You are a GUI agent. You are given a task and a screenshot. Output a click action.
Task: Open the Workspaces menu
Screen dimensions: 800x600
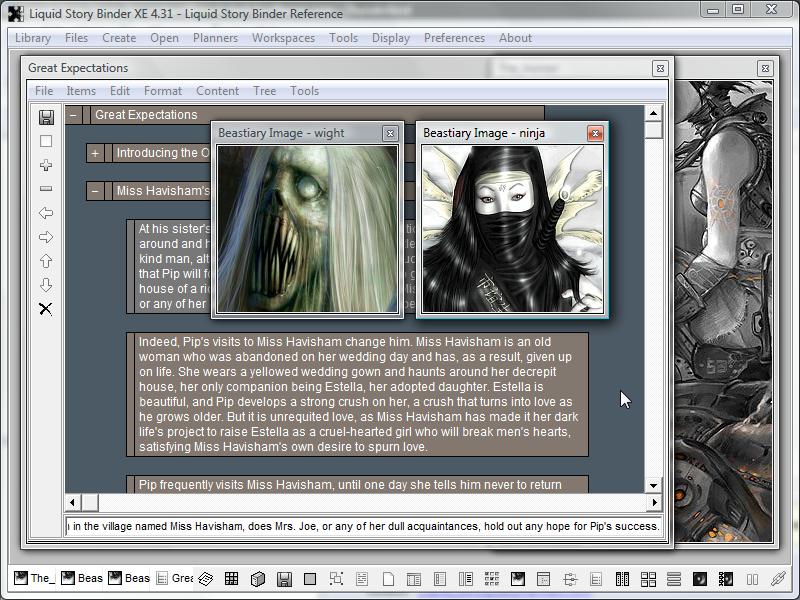coord(283,38)
